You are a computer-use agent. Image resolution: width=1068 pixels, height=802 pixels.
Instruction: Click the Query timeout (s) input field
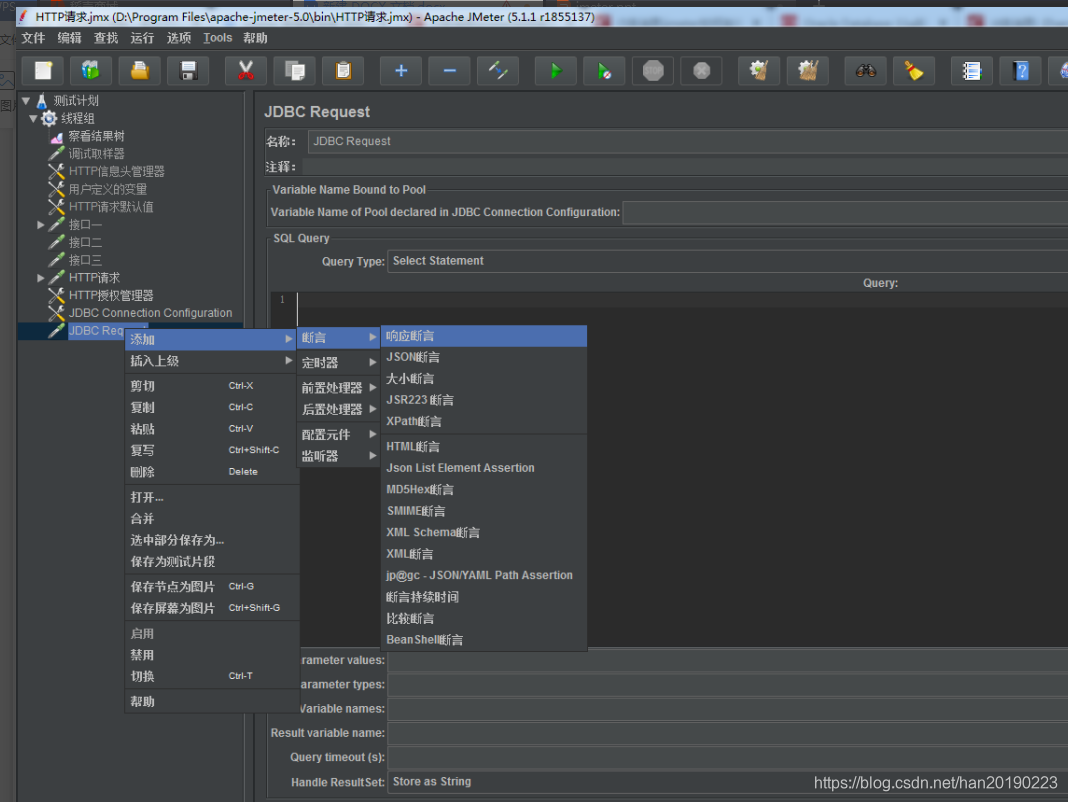[727, 758]
